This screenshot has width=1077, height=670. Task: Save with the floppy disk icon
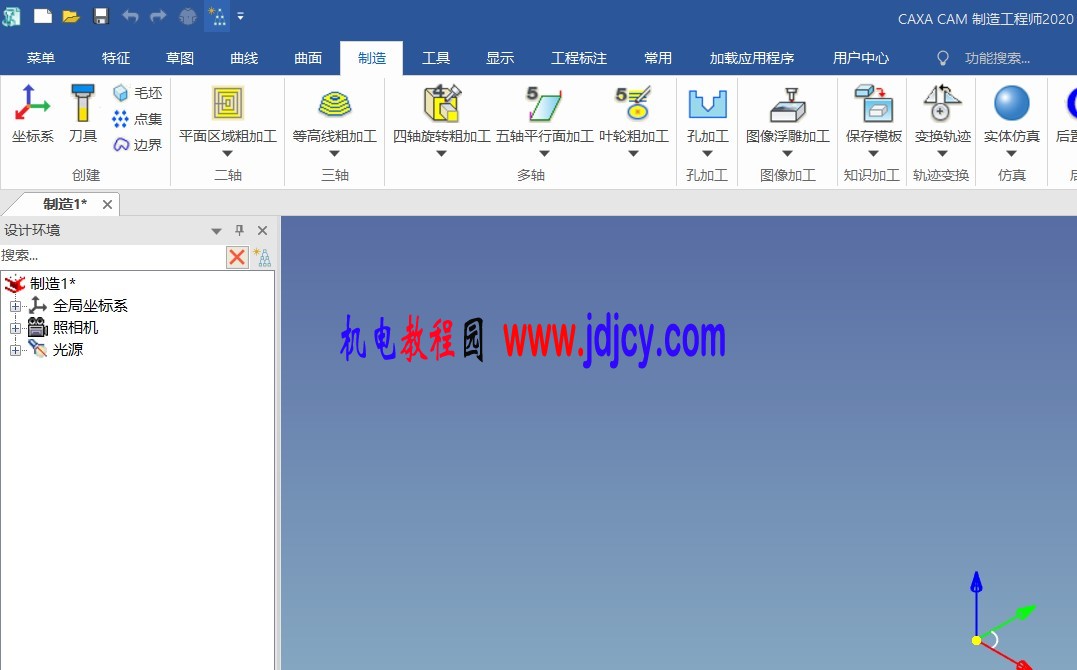pyautogui.click(x=101, y=15)
